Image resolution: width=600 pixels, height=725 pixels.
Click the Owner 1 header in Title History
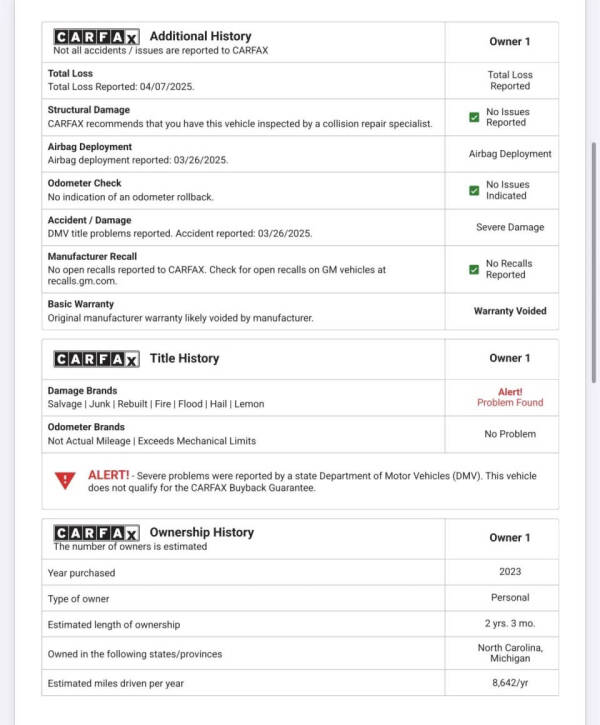(x=510, y=358)
